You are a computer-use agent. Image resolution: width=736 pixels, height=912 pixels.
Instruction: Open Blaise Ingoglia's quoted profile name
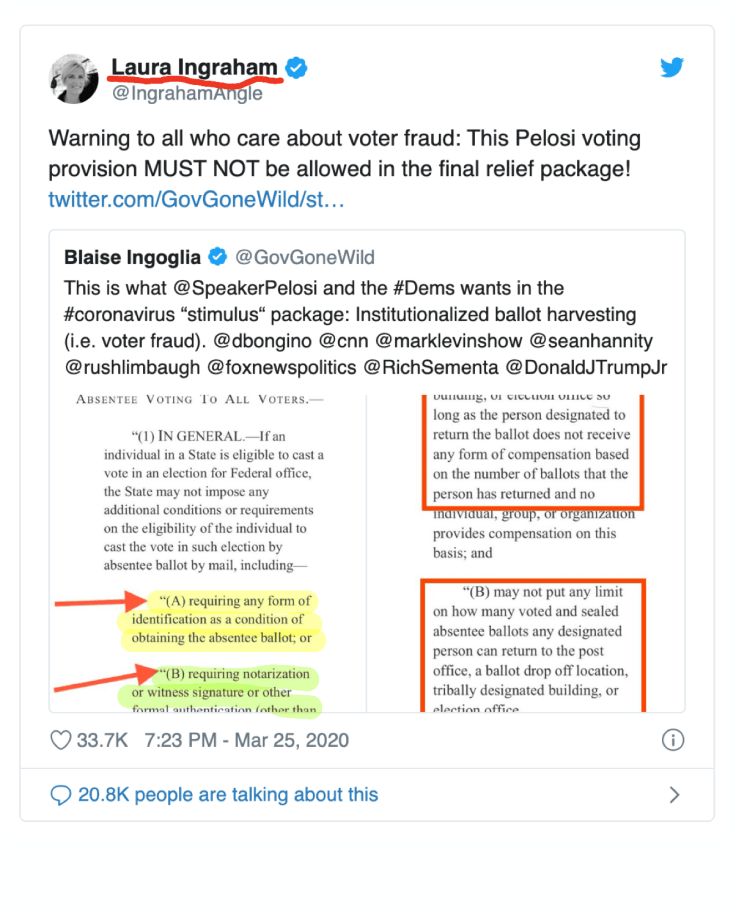pyautogui.click(x=132, y=258)
